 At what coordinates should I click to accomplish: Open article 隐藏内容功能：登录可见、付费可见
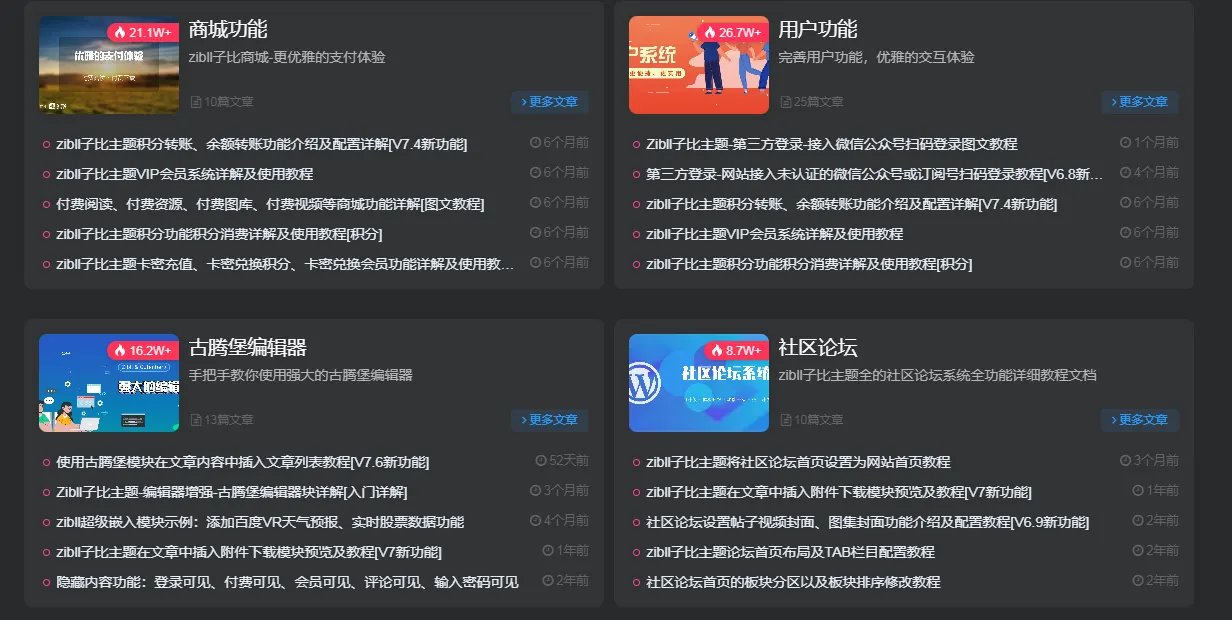point(287,582)
